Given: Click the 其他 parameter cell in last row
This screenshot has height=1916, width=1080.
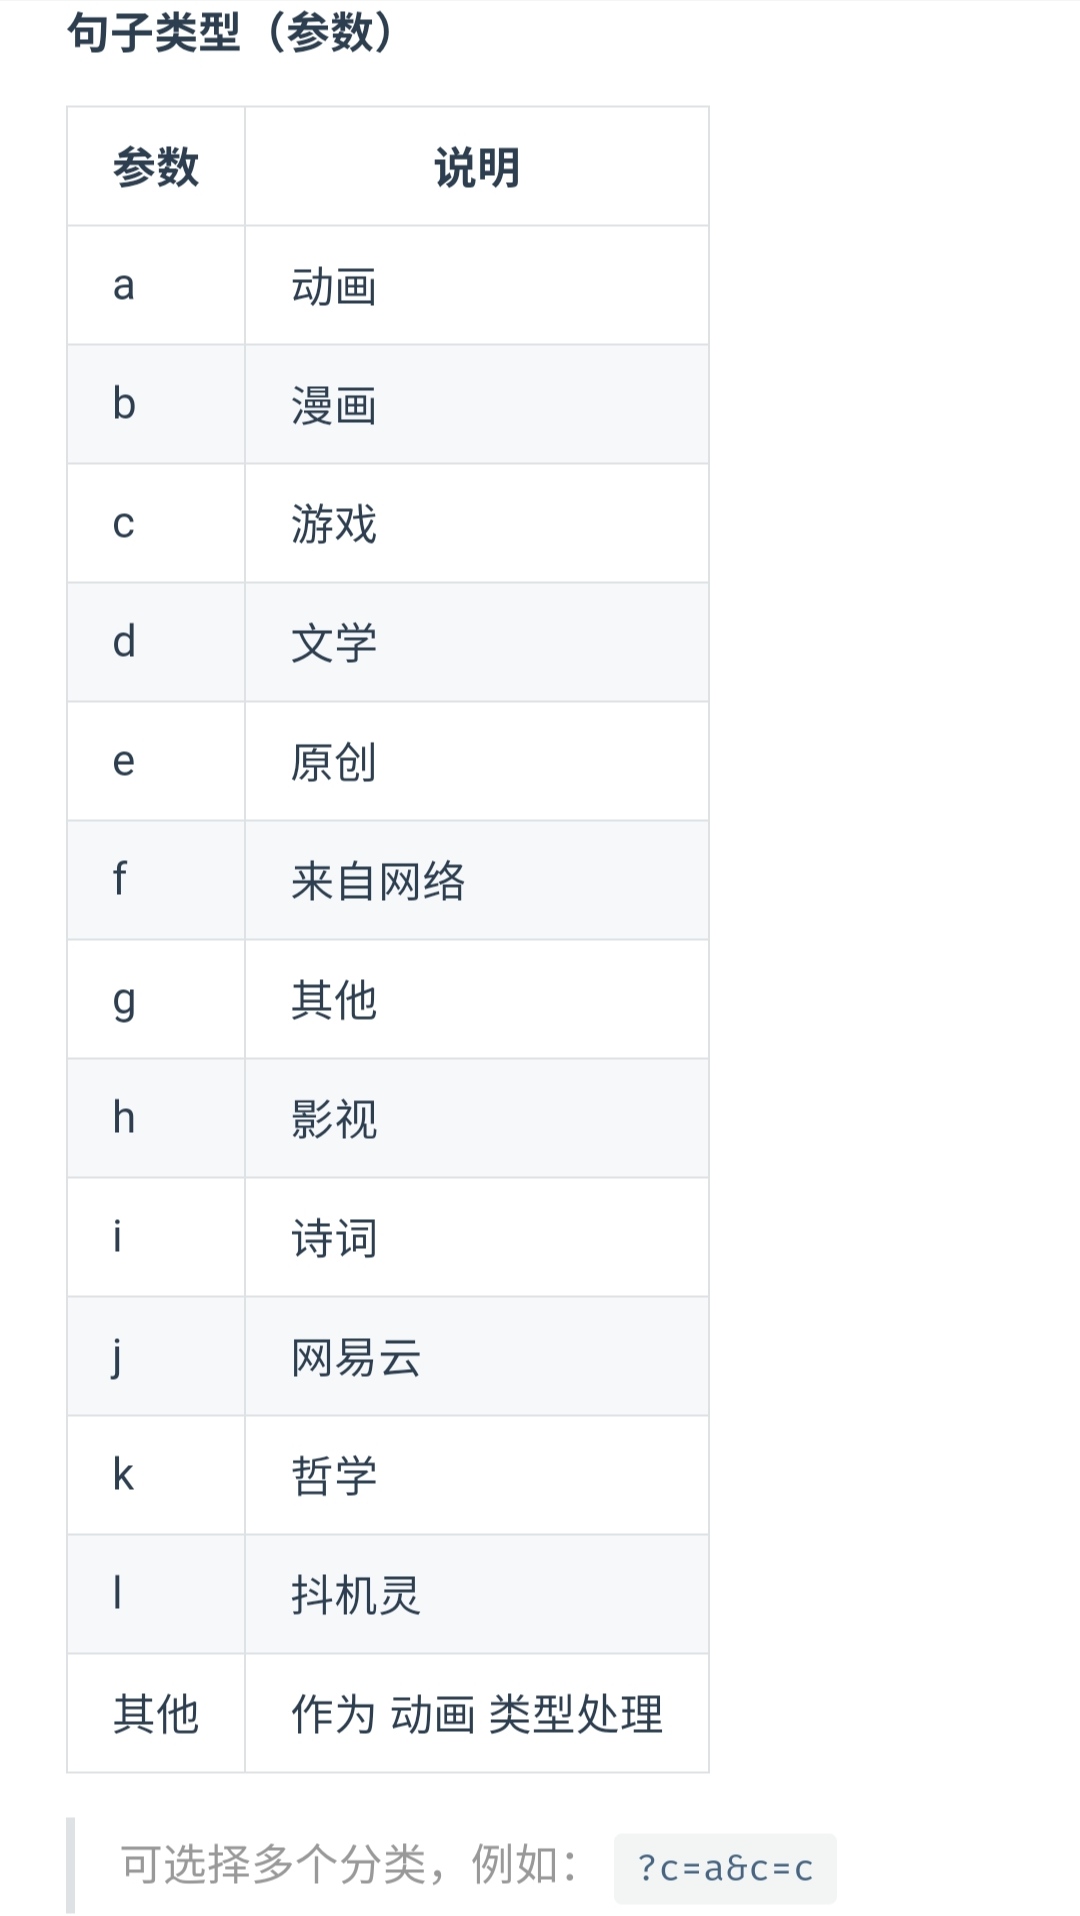Looking at the screenshot, I should (x=156, y=1713).
